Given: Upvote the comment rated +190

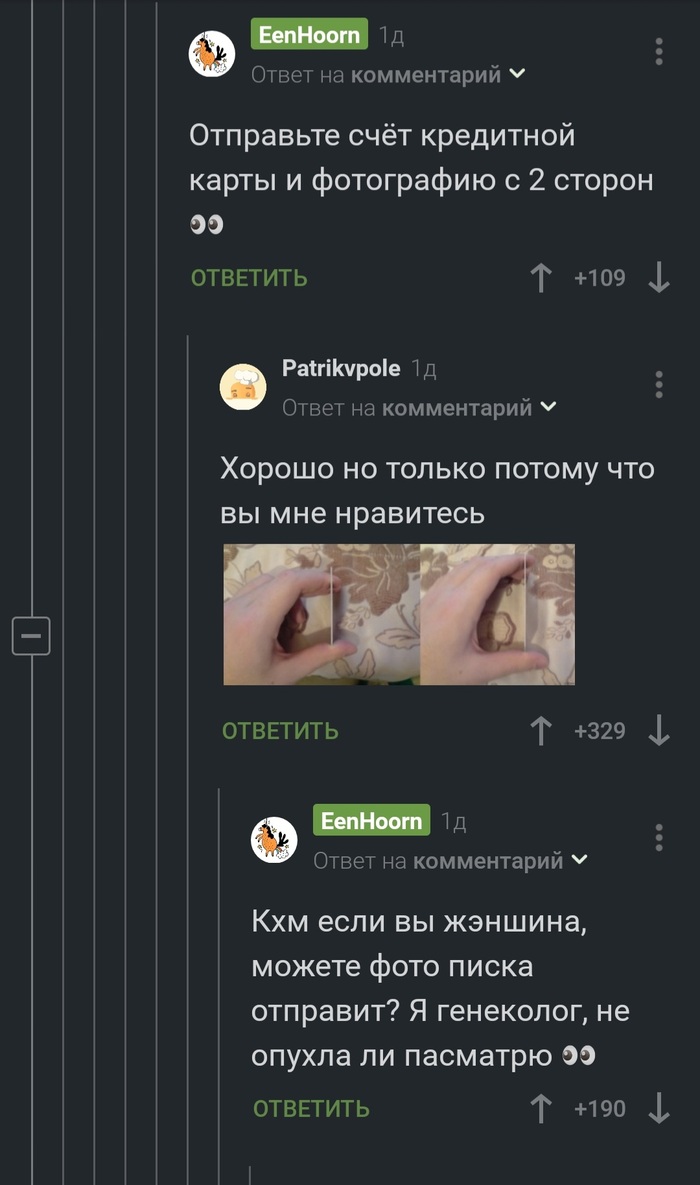Looking at the screenshot, I should (x=540, y=1109).
